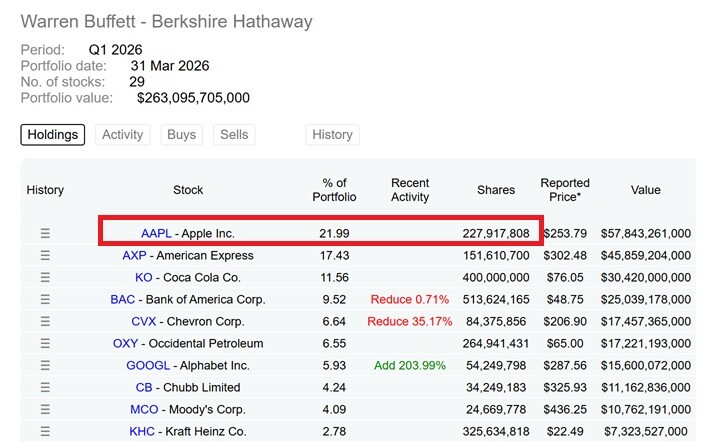
Task: Sort by Recent Activity header
Action: pyautogui.click(x=410, y=190)
